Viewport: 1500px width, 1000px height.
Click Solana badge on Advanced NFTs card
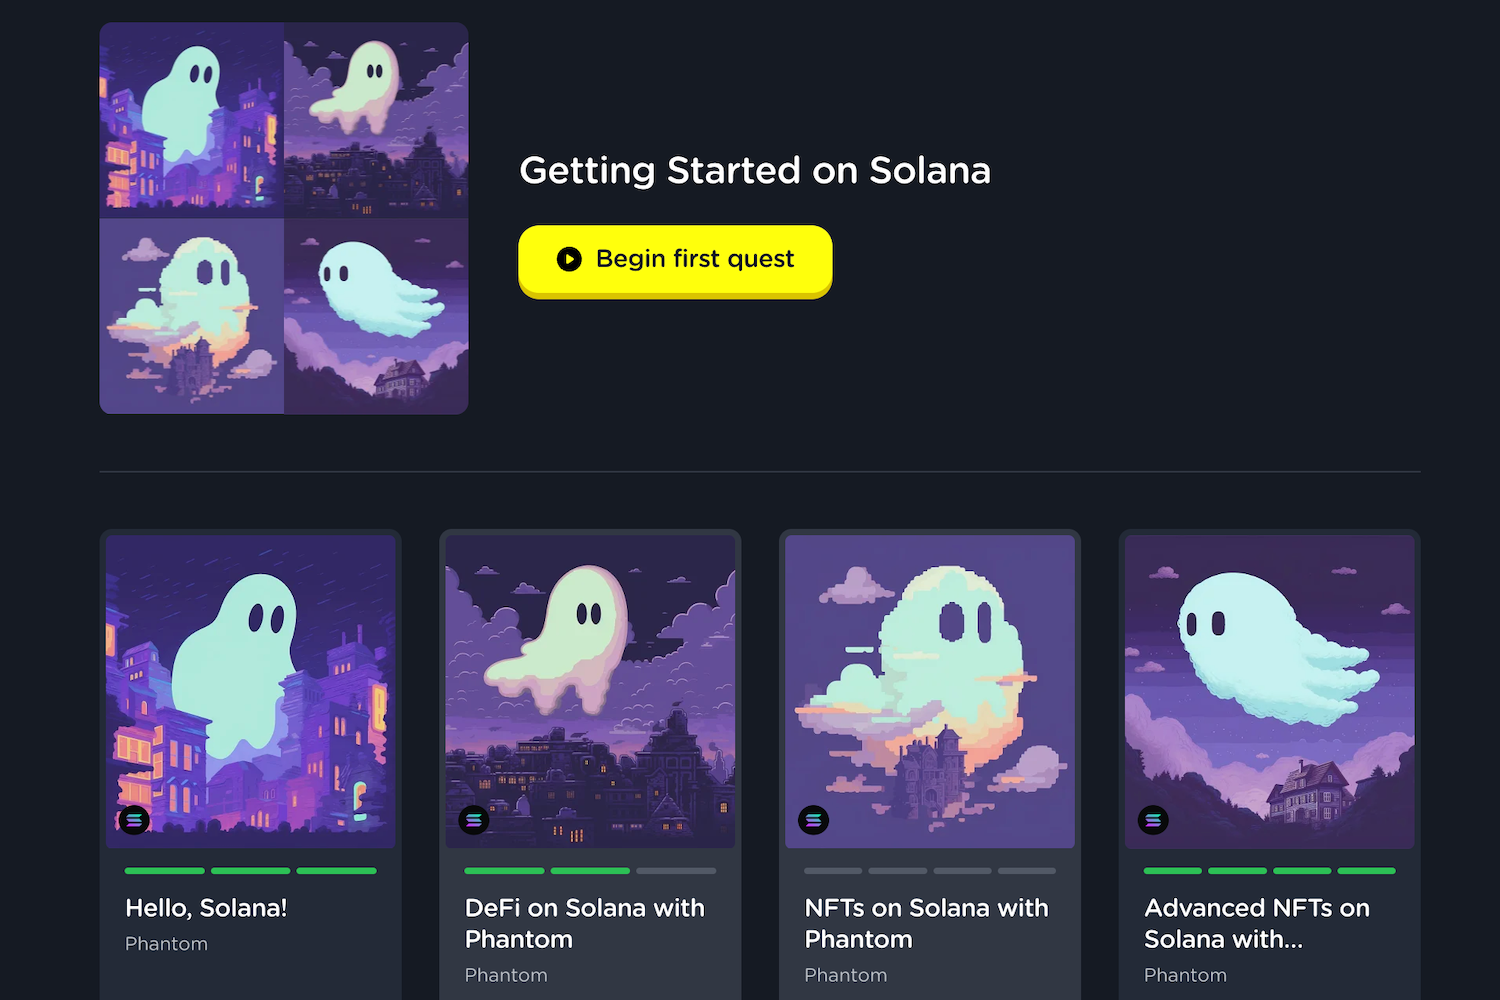coord(1153,820)
